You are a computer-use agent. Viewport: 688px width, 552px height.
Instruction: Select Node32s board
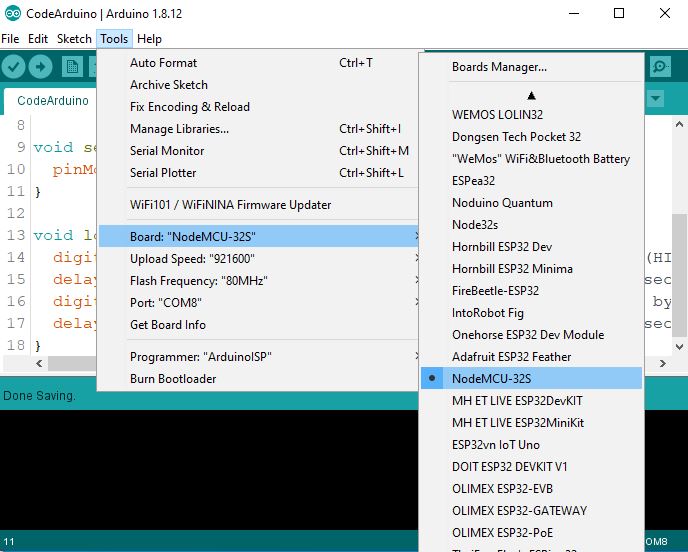(x=531, y=224)
